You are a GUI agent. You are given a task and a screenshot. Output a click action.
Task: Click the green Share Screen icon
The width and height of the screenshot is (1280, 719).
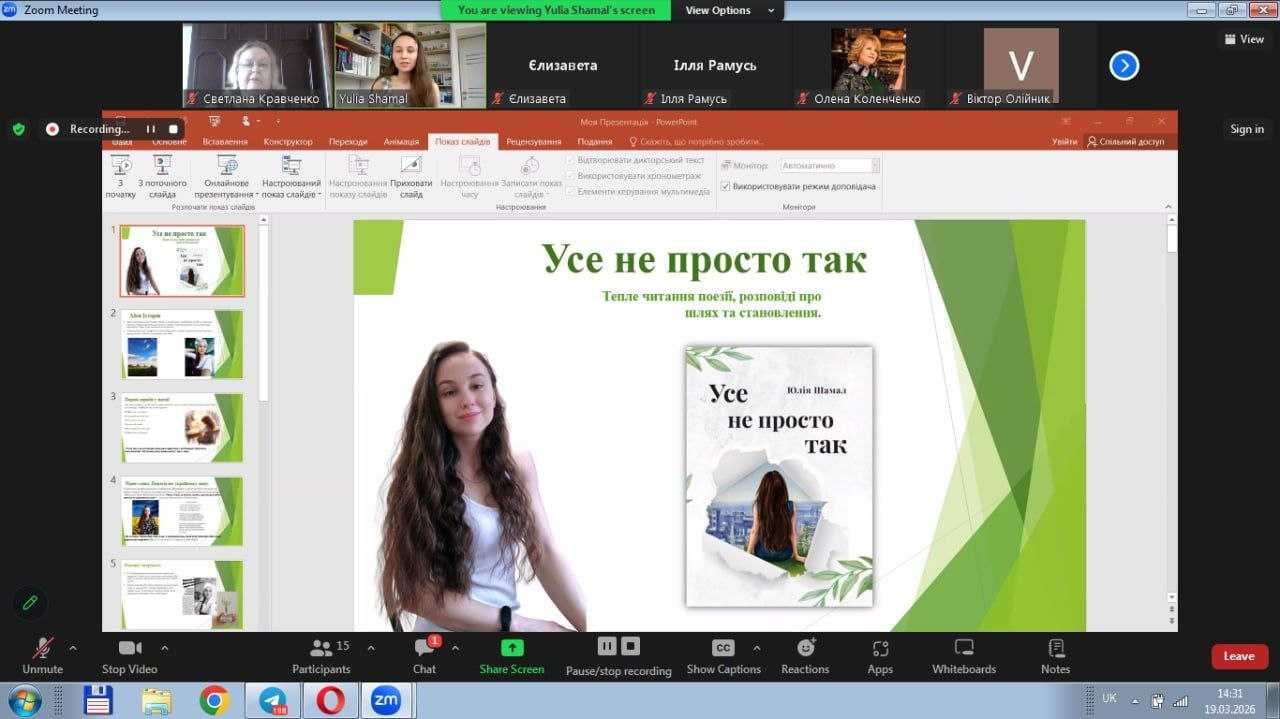[512, 648]
